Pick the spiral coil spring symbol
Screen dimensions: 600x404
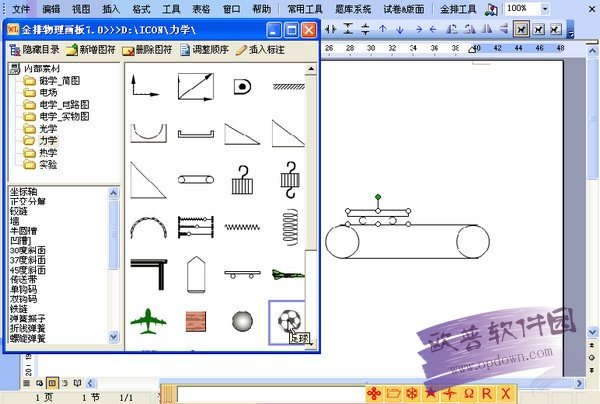pyautogui.click(x=290, y=227)
